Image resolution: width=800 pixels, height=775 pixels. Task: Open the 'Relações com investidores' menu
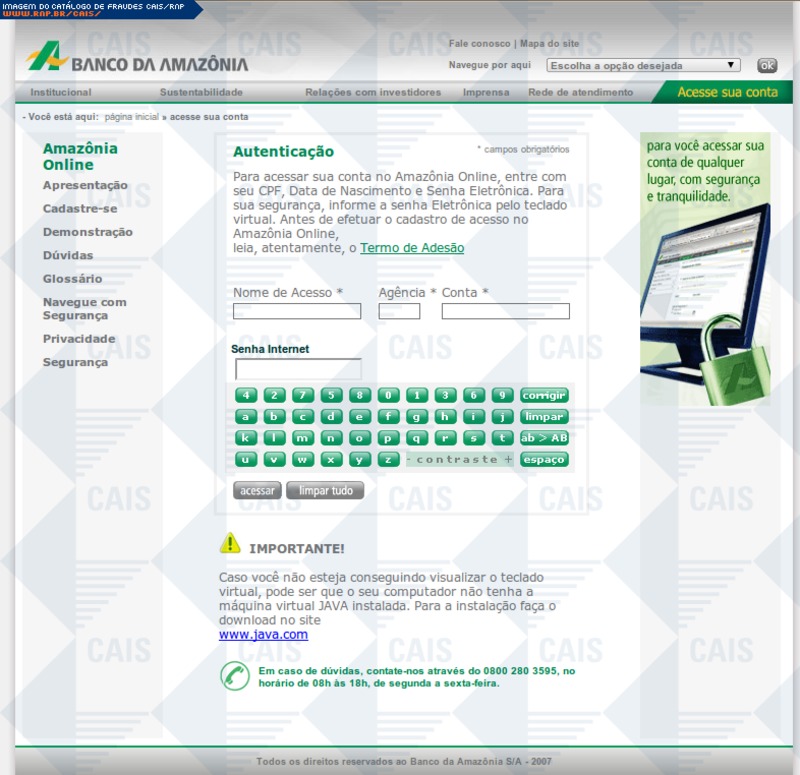click(373, 93)
